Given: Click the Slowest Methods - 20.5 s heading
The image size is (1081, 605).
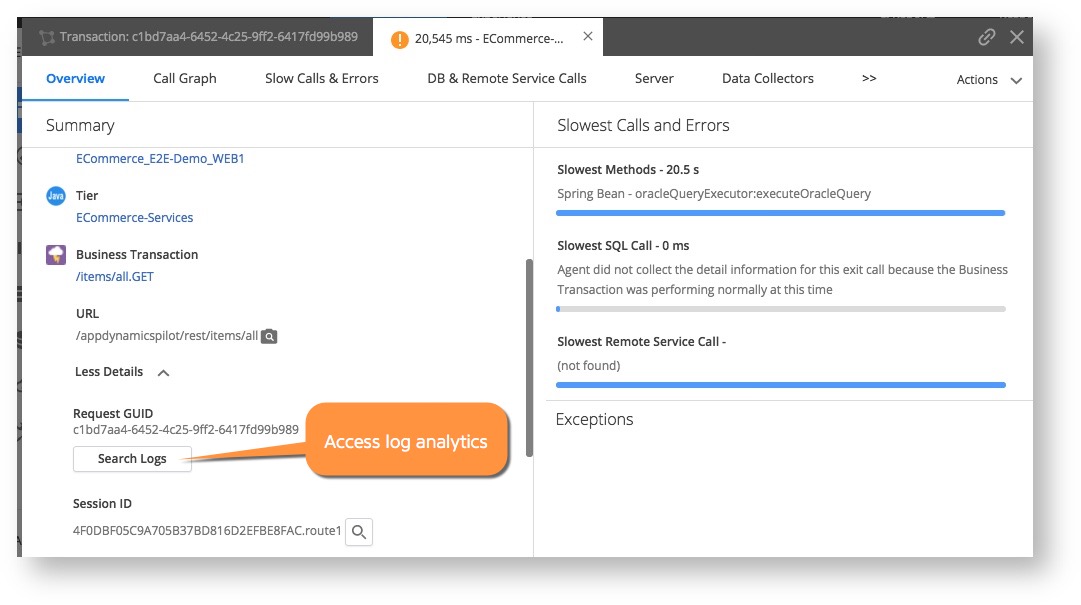Looking at the screenshot, I should (628, 170).
